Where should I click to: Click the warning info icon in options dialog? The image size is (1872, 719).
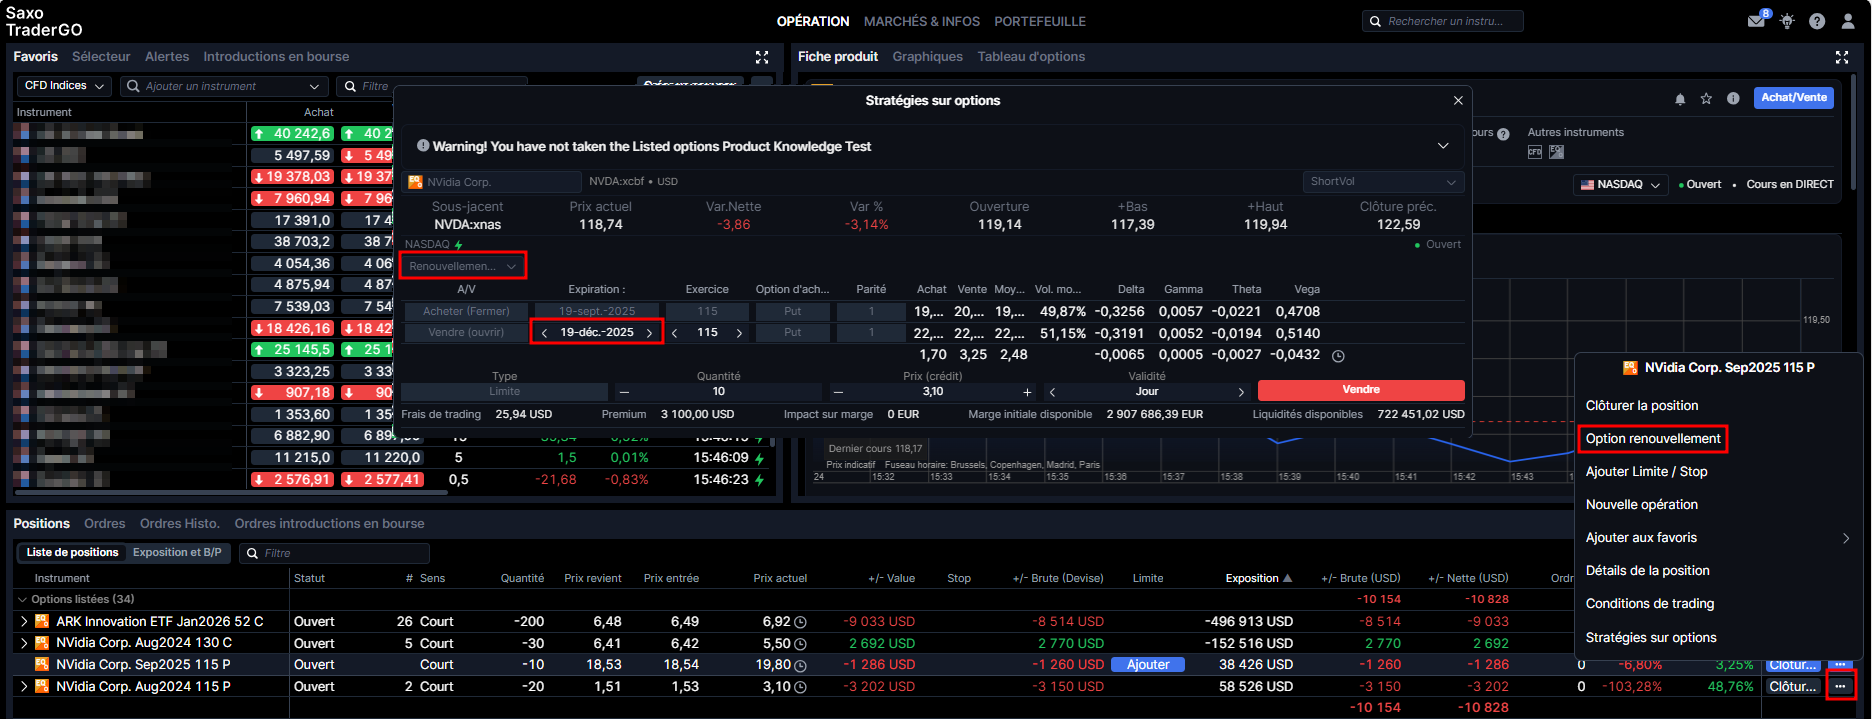pyautogui.click(x=423, y=146)
